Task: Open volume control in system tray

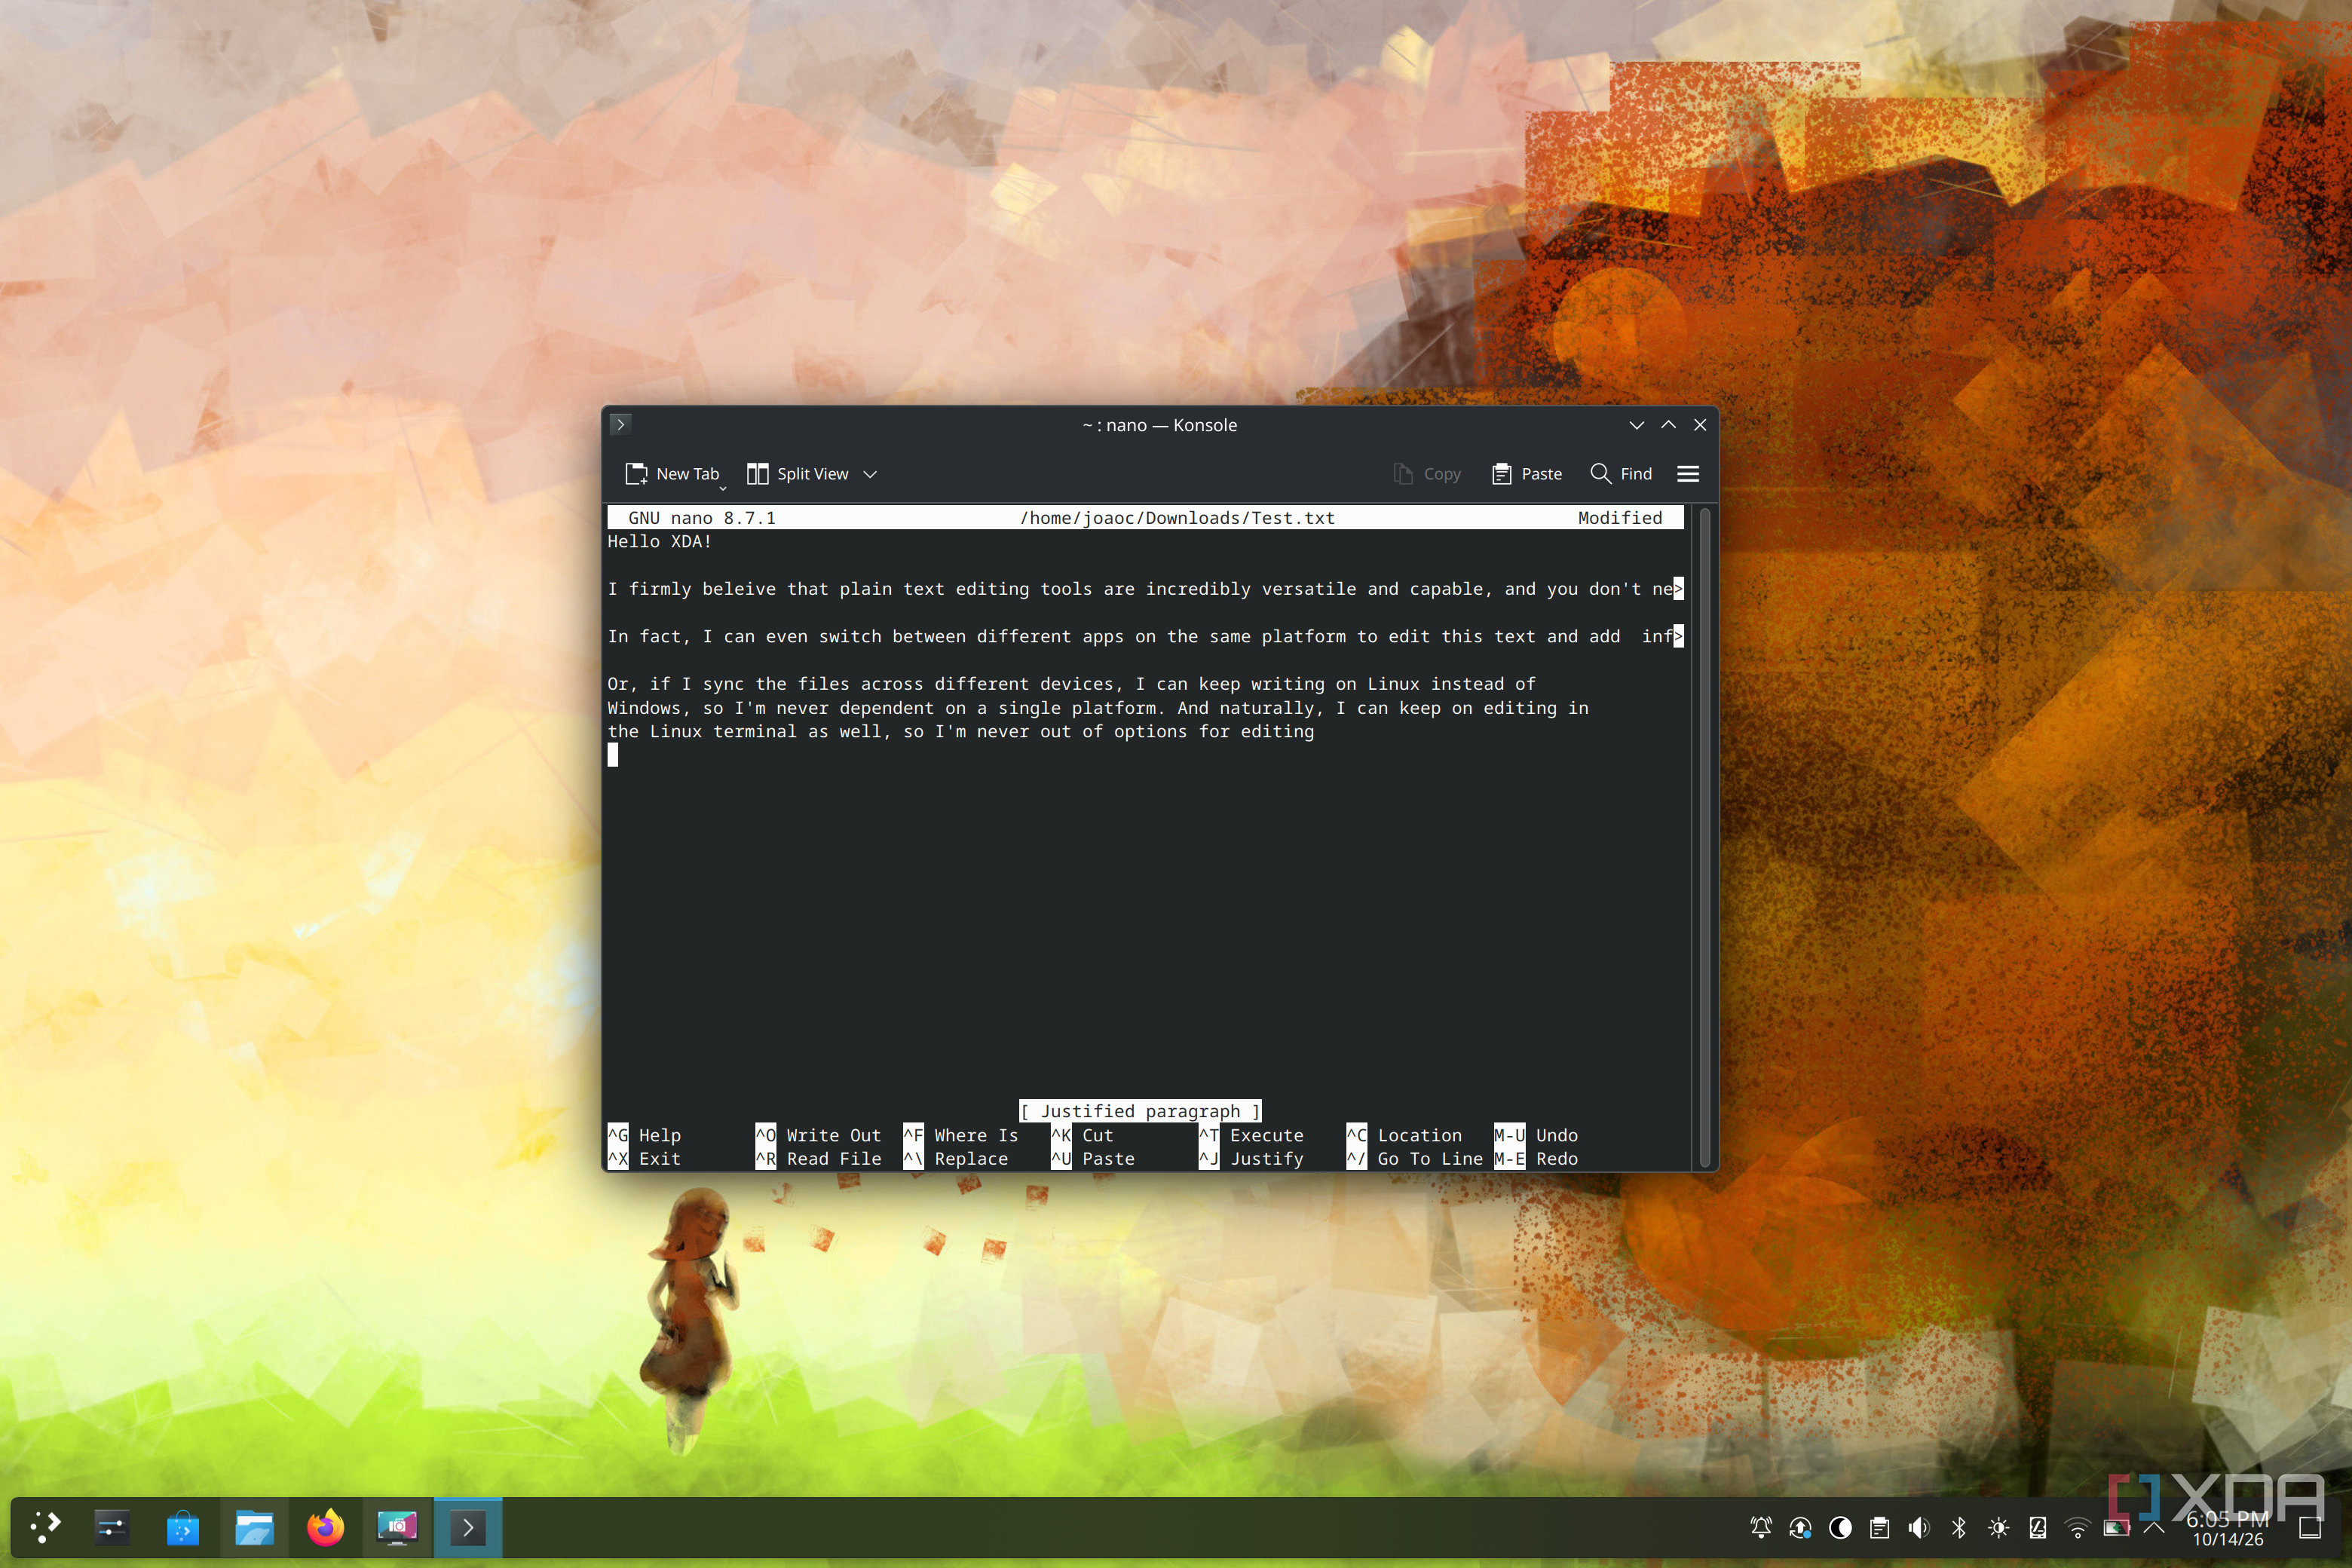Action: point(1919,1527)
